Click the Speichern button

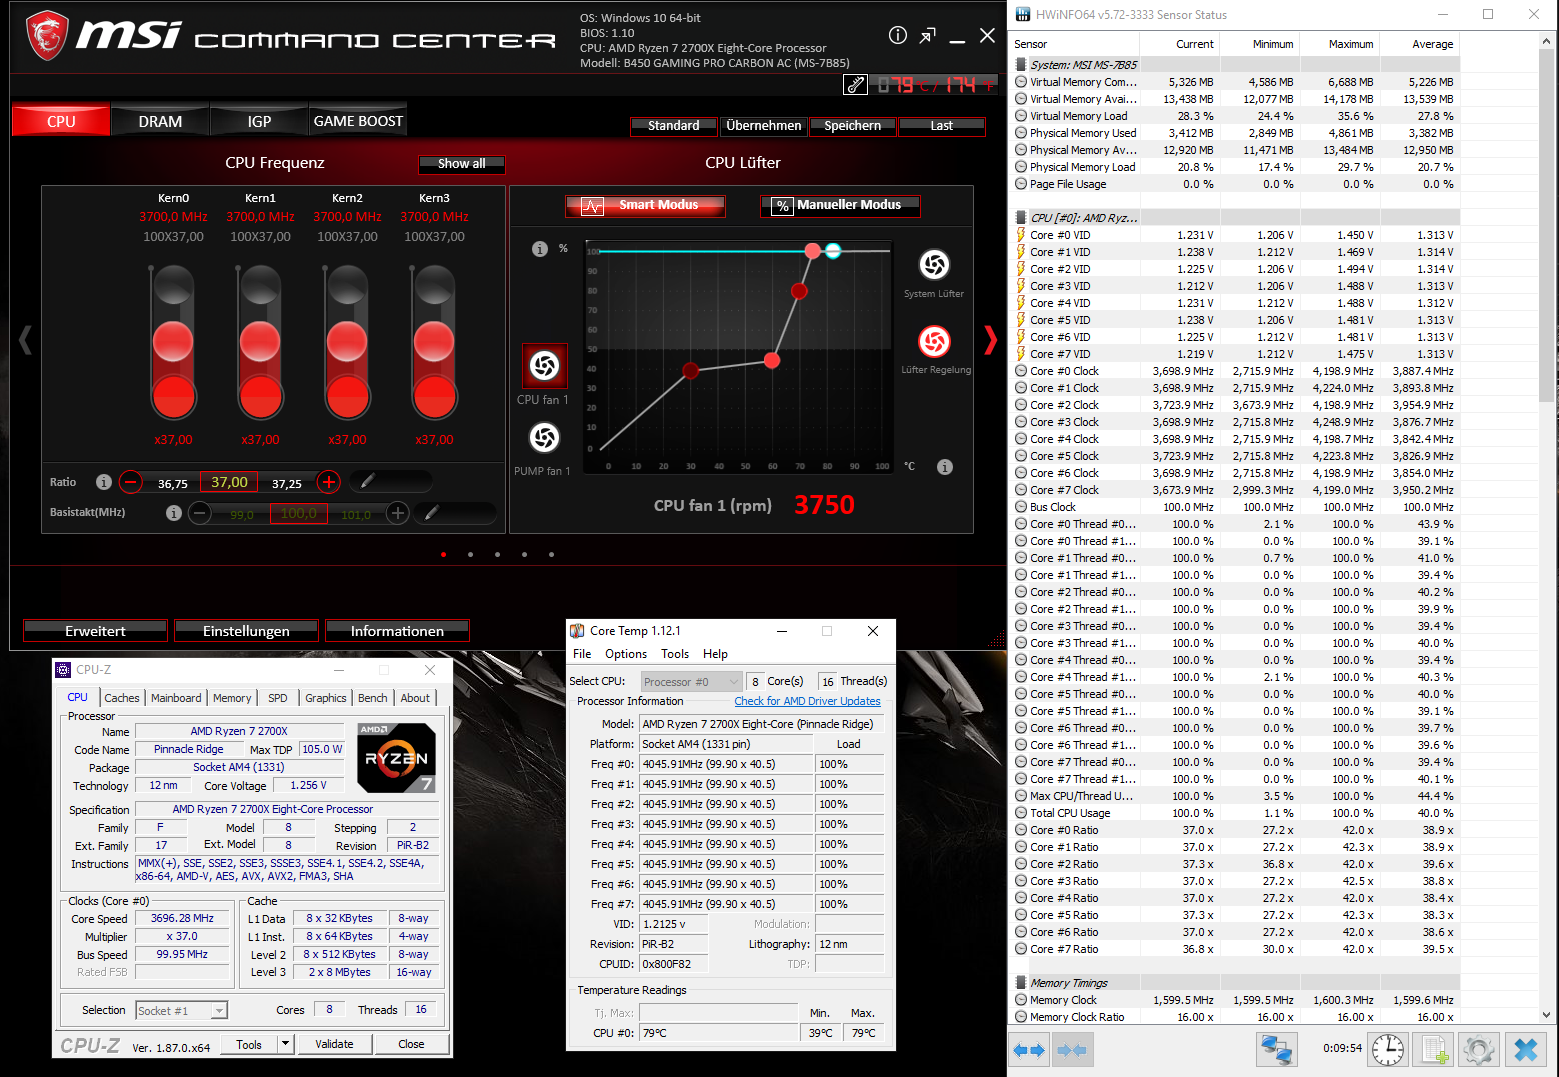853,126
